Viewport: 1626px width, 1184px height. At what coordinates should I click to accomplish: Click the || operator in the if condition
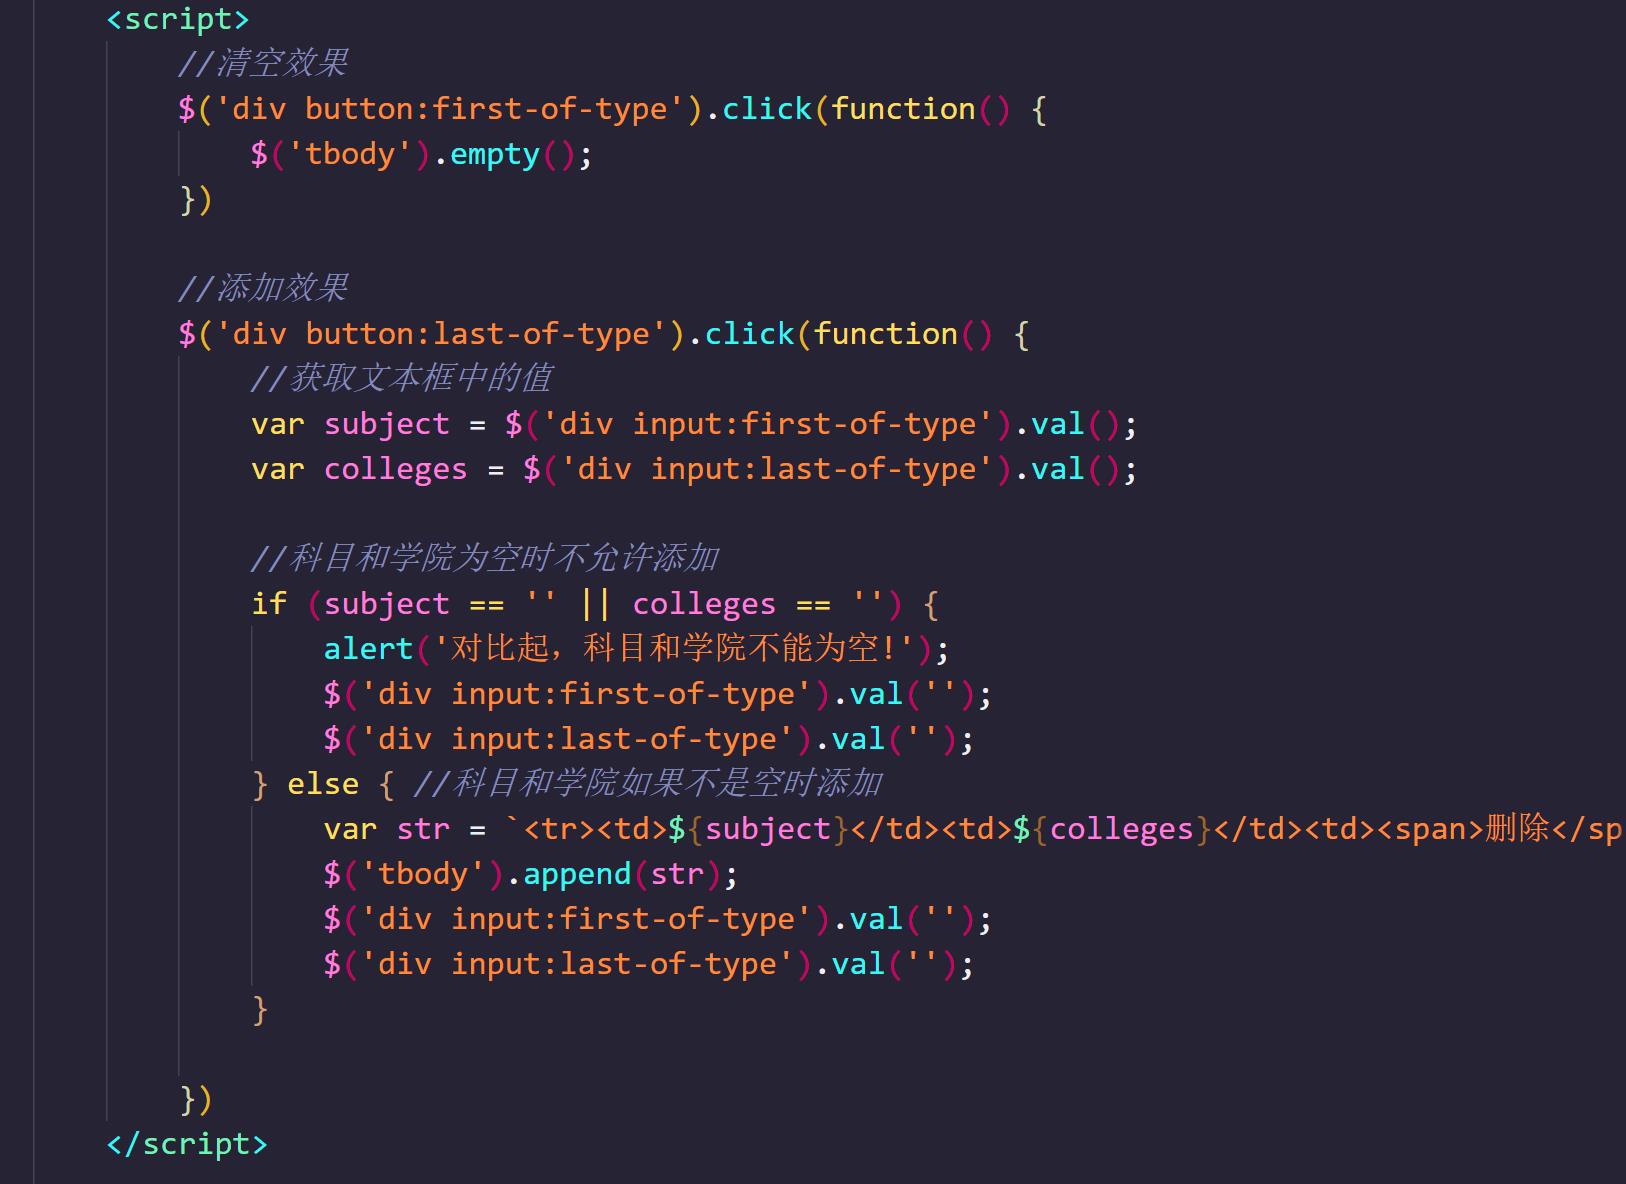[x=596, y=604]
